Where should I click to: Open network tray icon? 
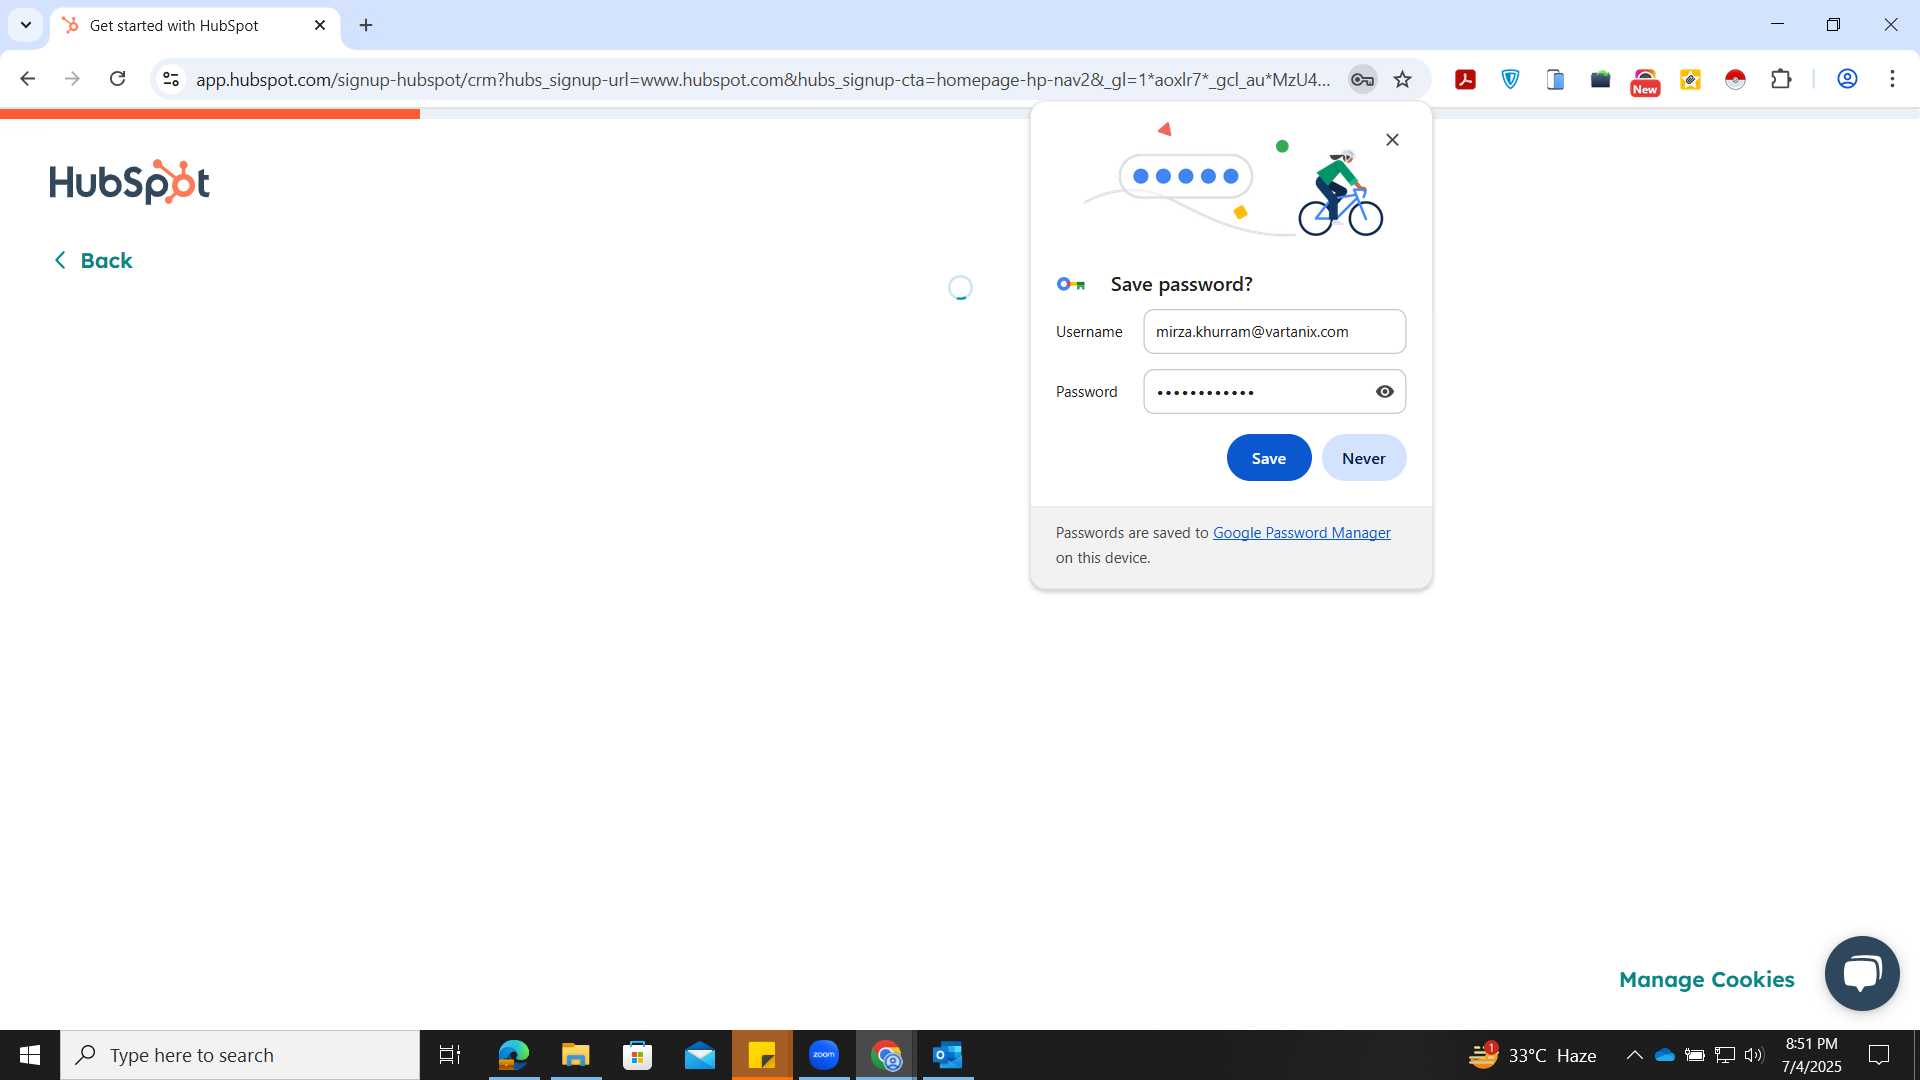(x=1724, y=1055)
